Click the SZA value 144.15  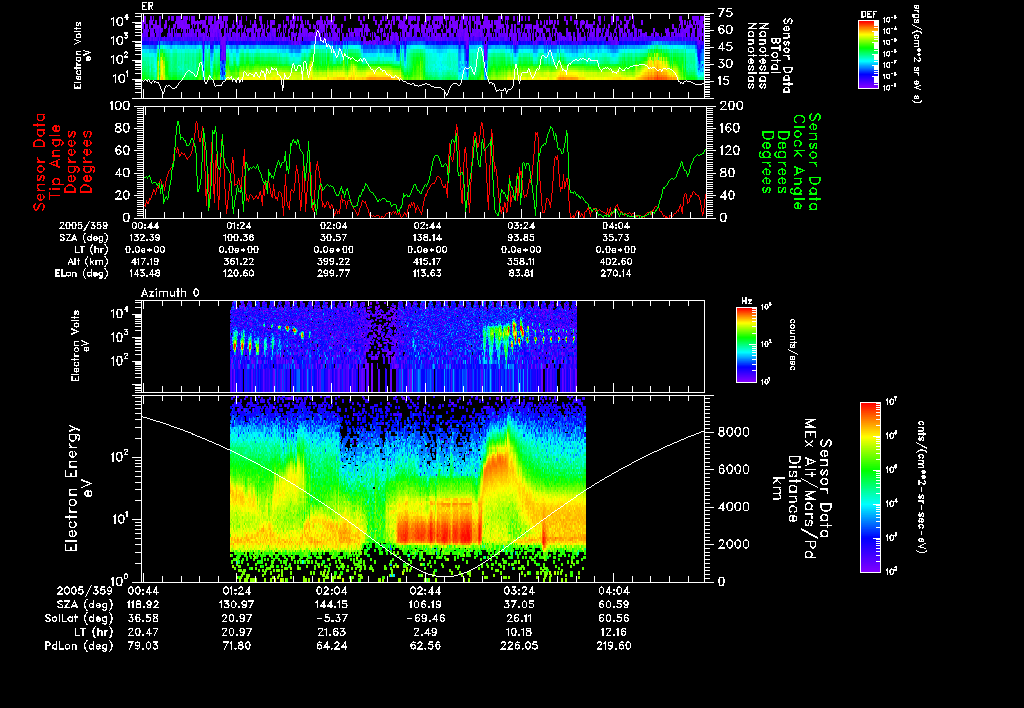point(332,604)
